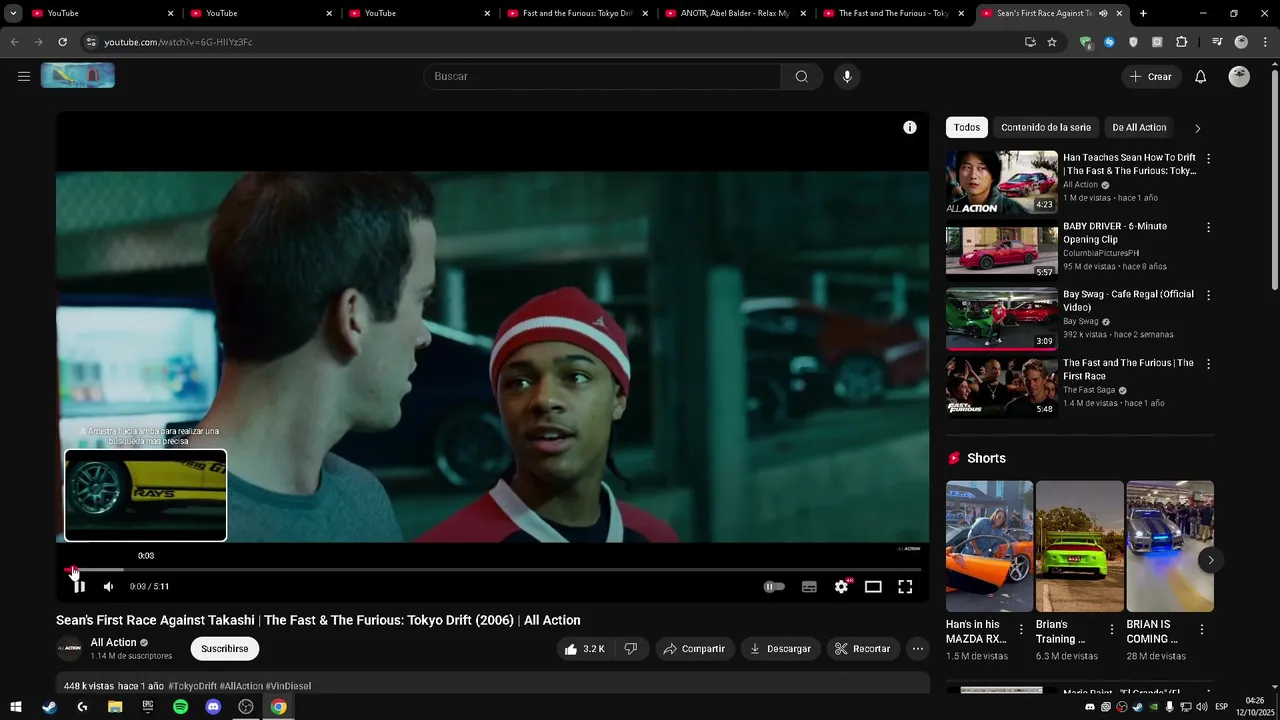Pause the video playback
Screen dimensions: 1280x720
tap(79, 587)
